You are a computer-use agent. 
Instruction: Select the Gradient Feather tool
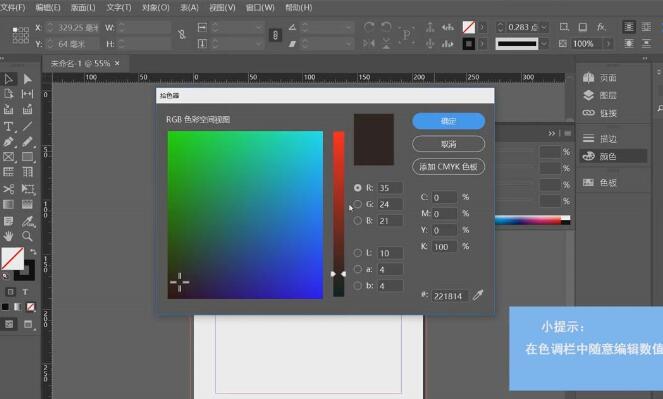click(27, 205)
